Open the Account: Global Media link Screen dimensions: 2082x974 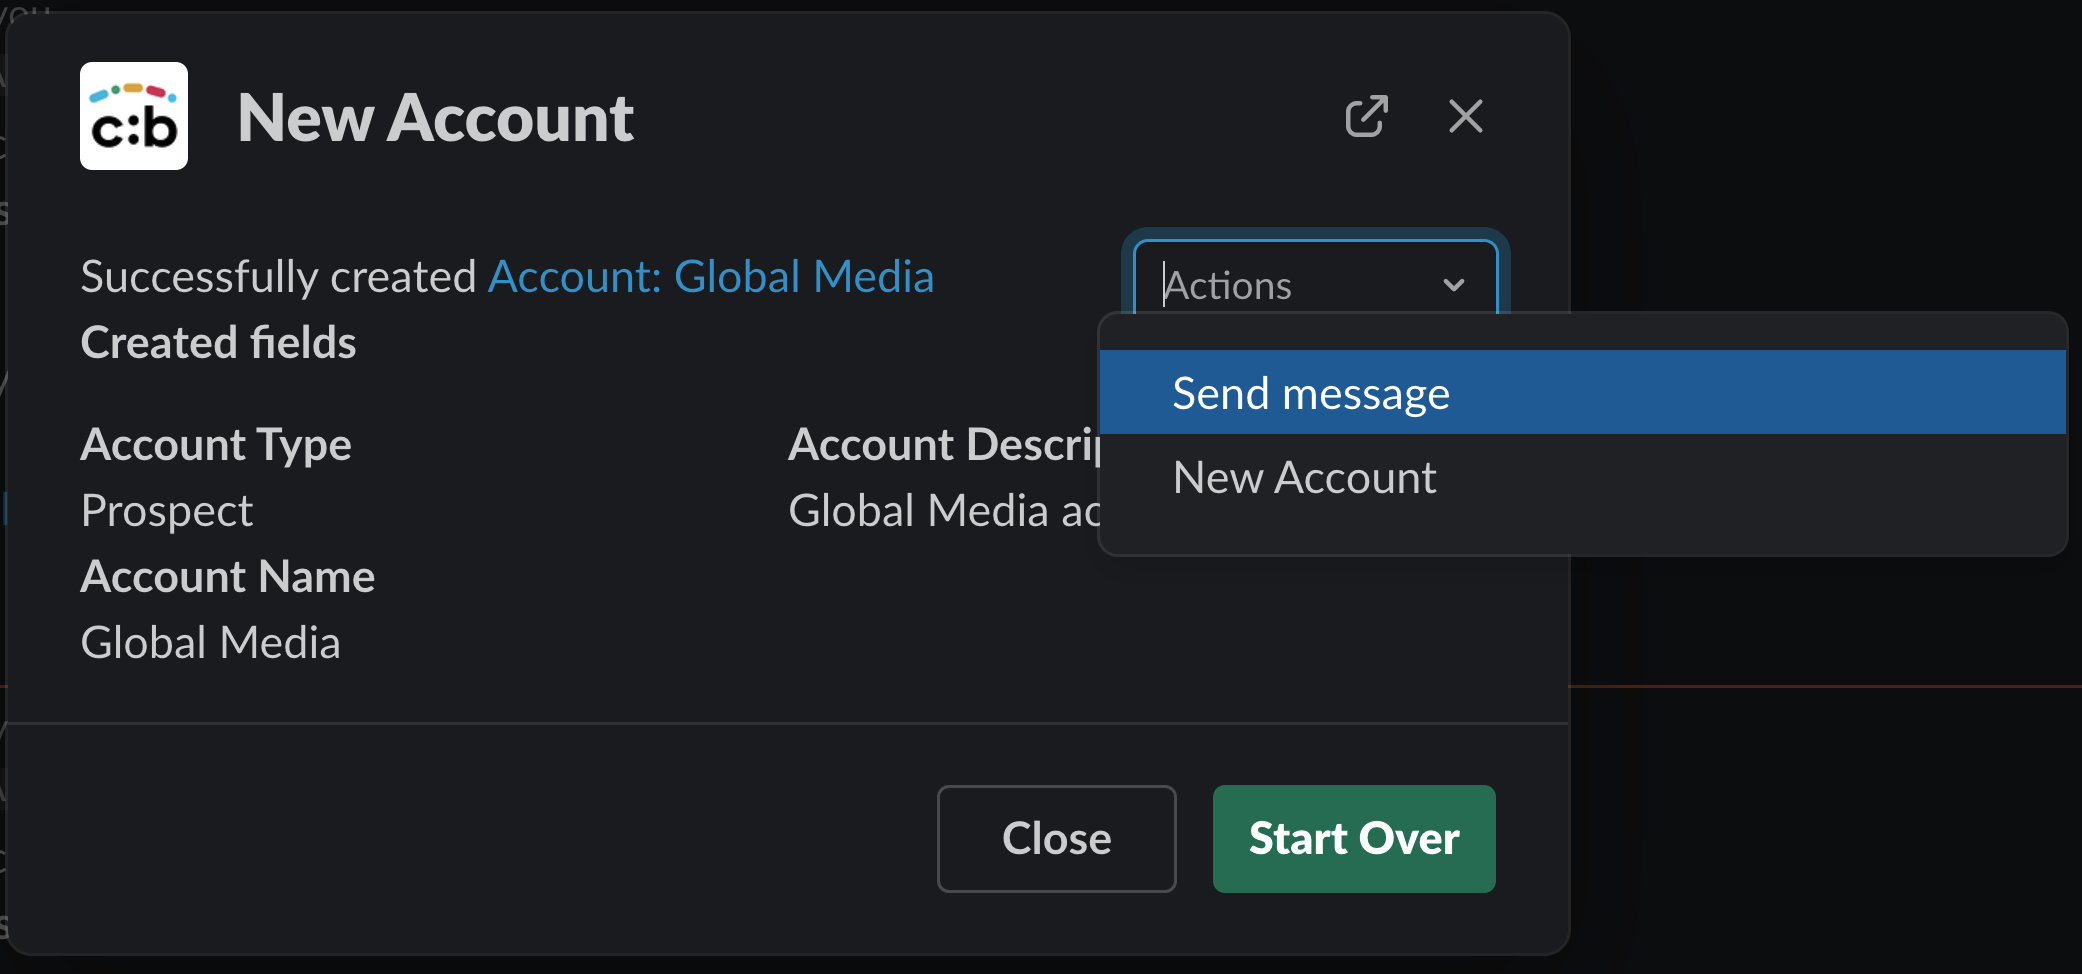coord(710,277)
